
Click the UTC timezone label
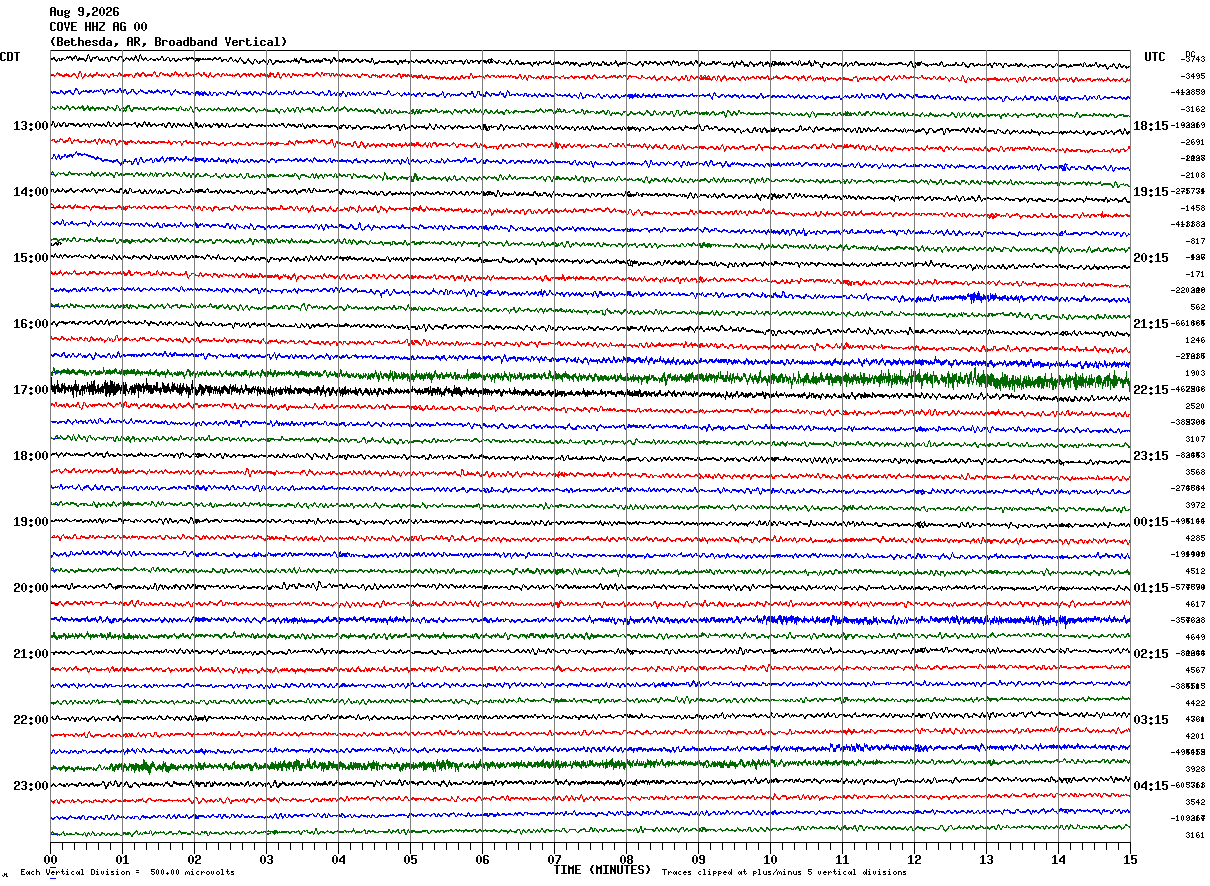click(1155, 57)
